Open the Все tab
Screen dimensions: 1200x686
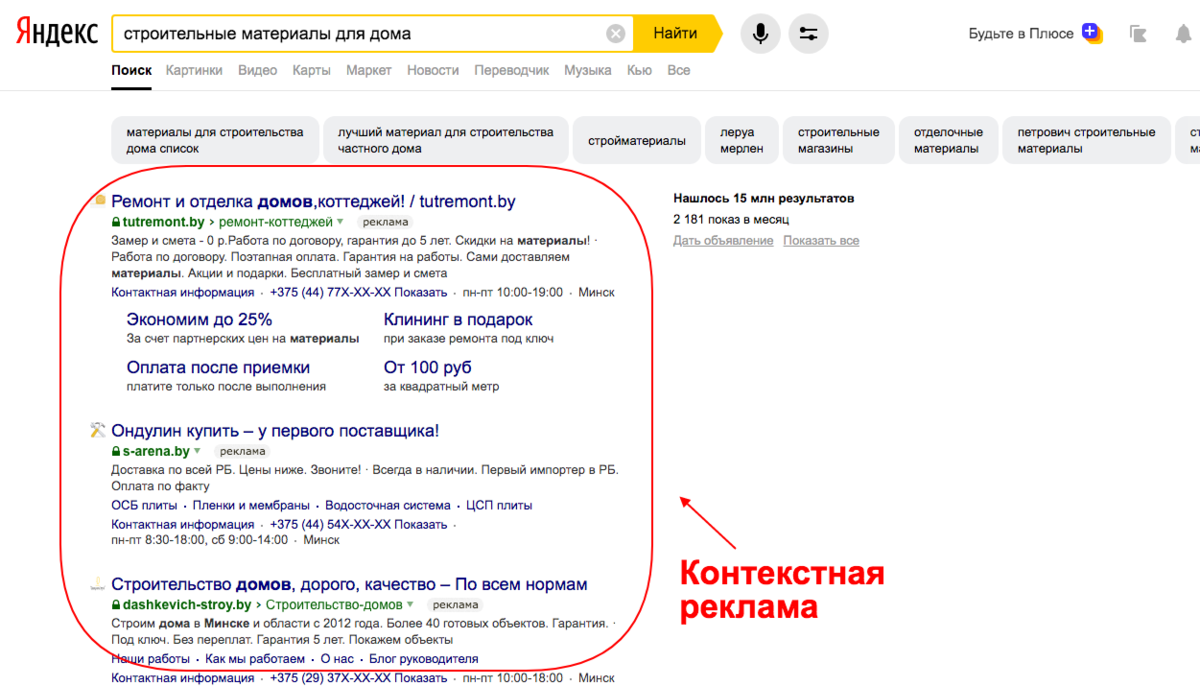pyautogui.click(x=679, y=70)
